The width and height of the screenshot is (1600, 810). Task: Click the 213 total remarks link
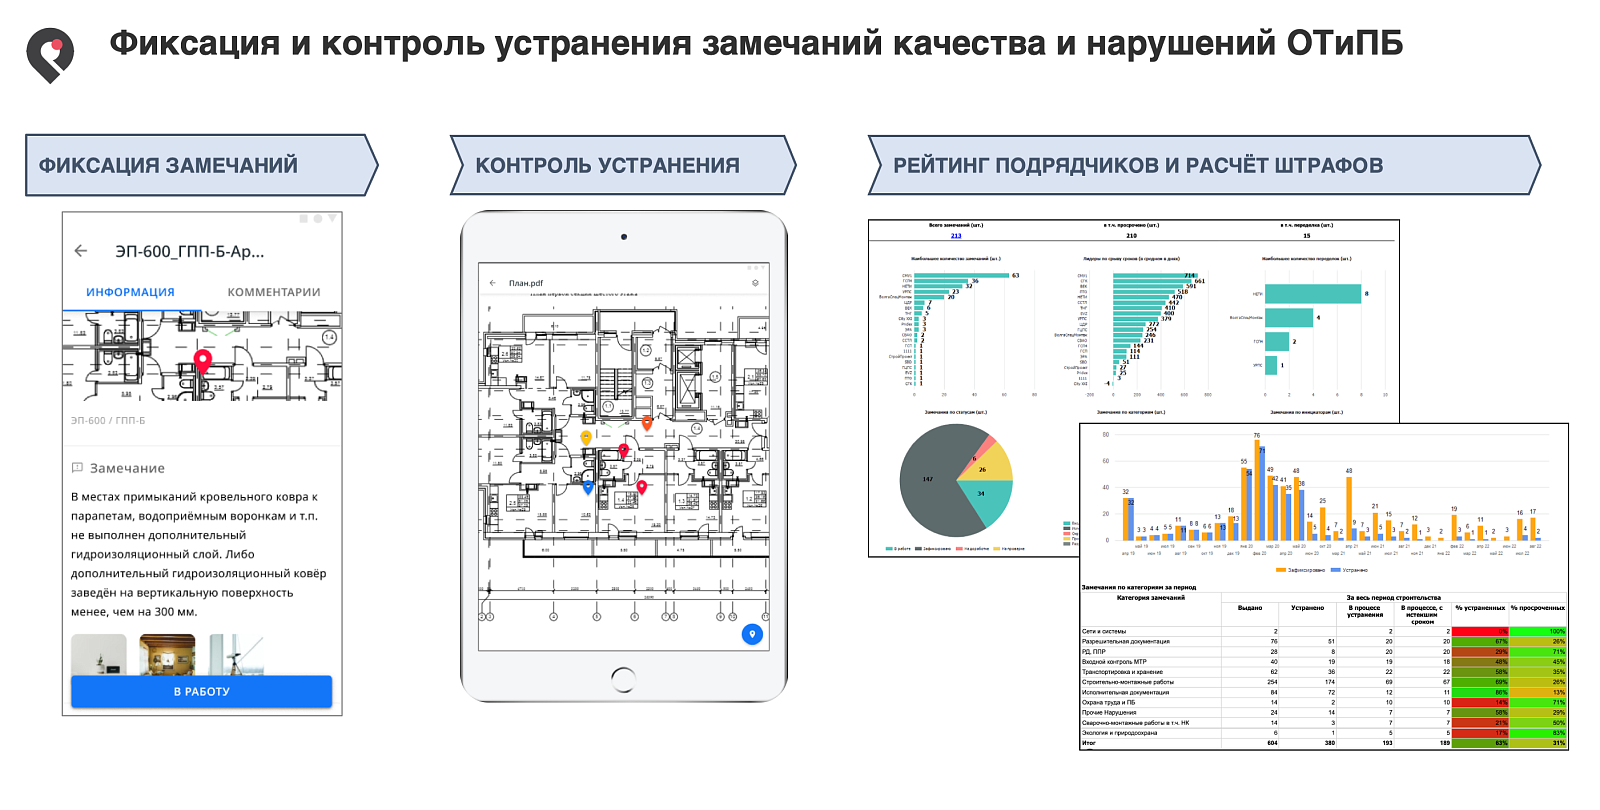[x=956, y=236]
